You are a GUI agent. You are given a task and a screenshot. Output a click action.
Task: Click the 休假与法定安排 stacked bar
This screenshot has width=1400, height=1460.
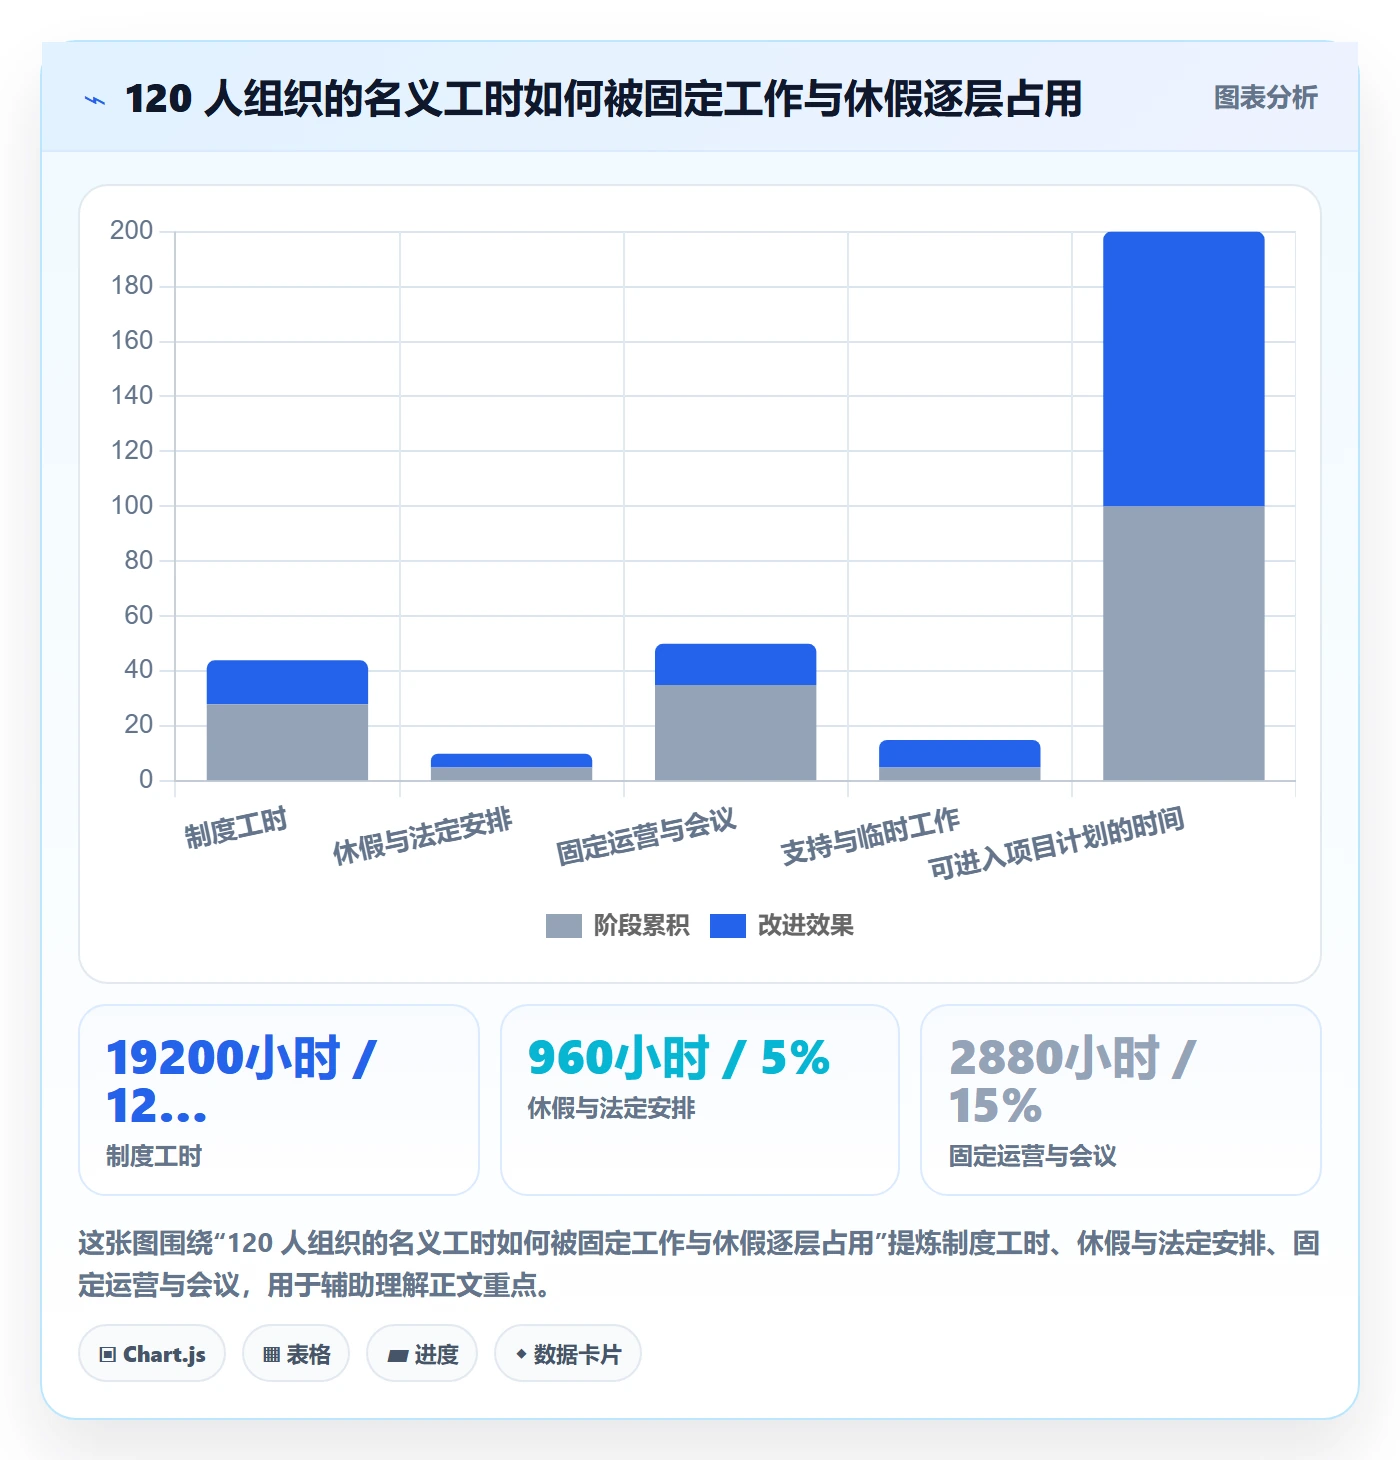tap(511, 767)
